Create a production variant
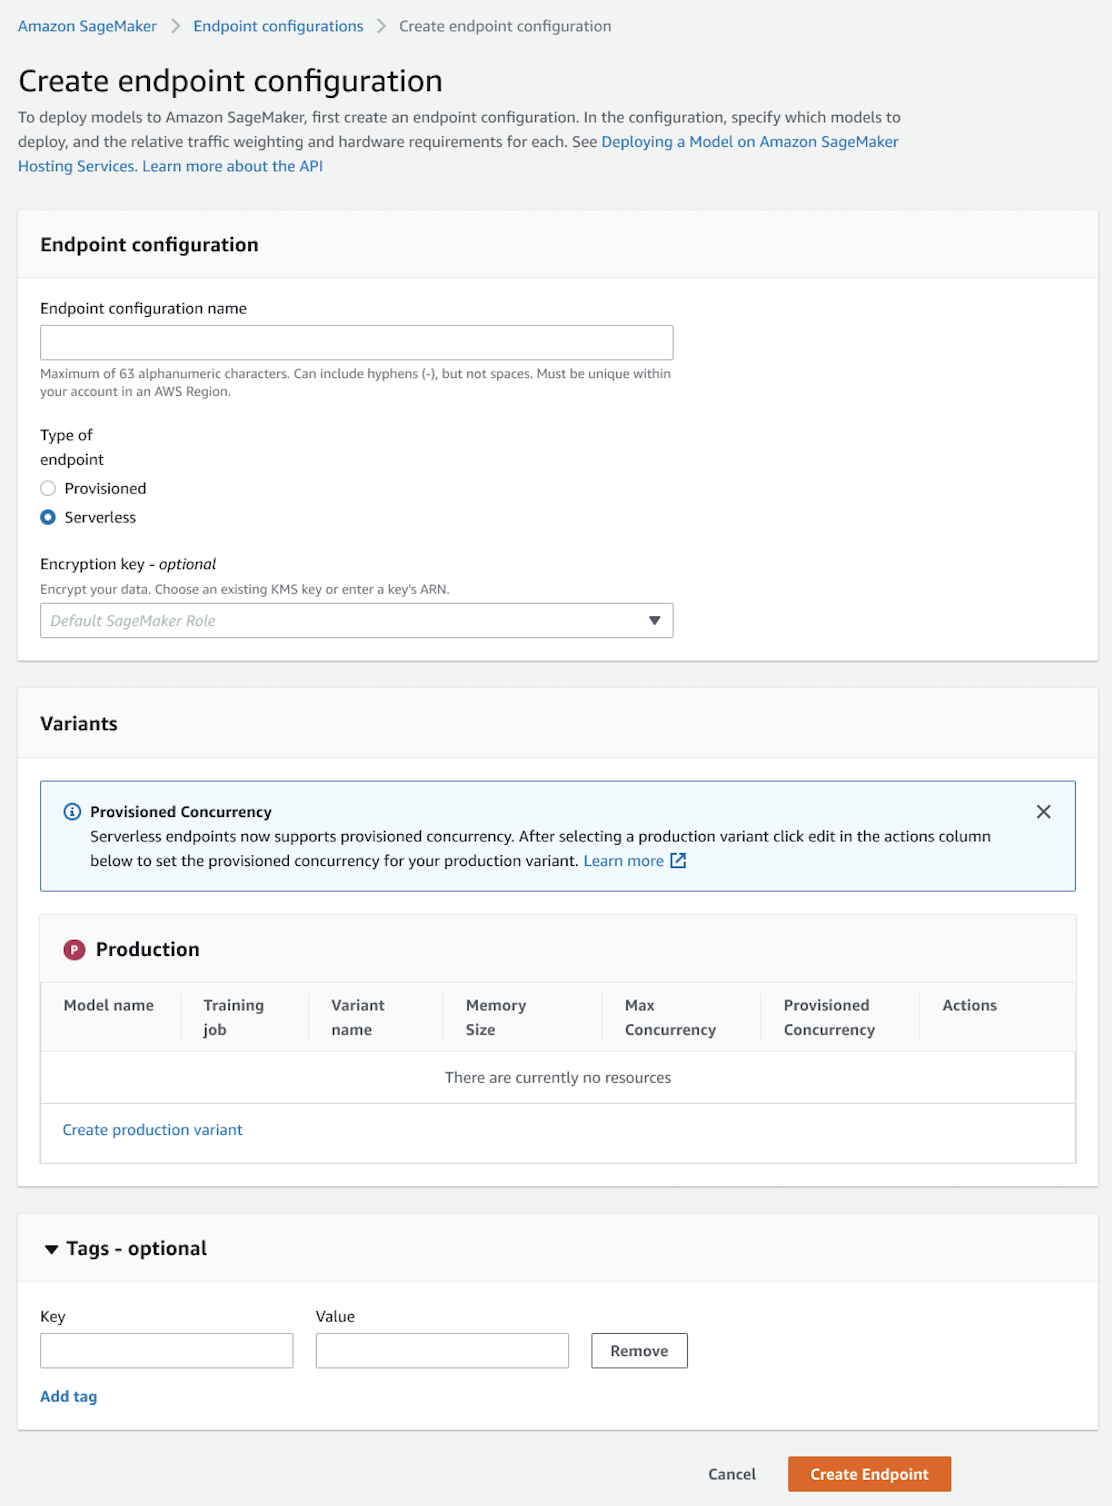The width and height of the screenshot is (1112, 1506). coord(152,1129)
